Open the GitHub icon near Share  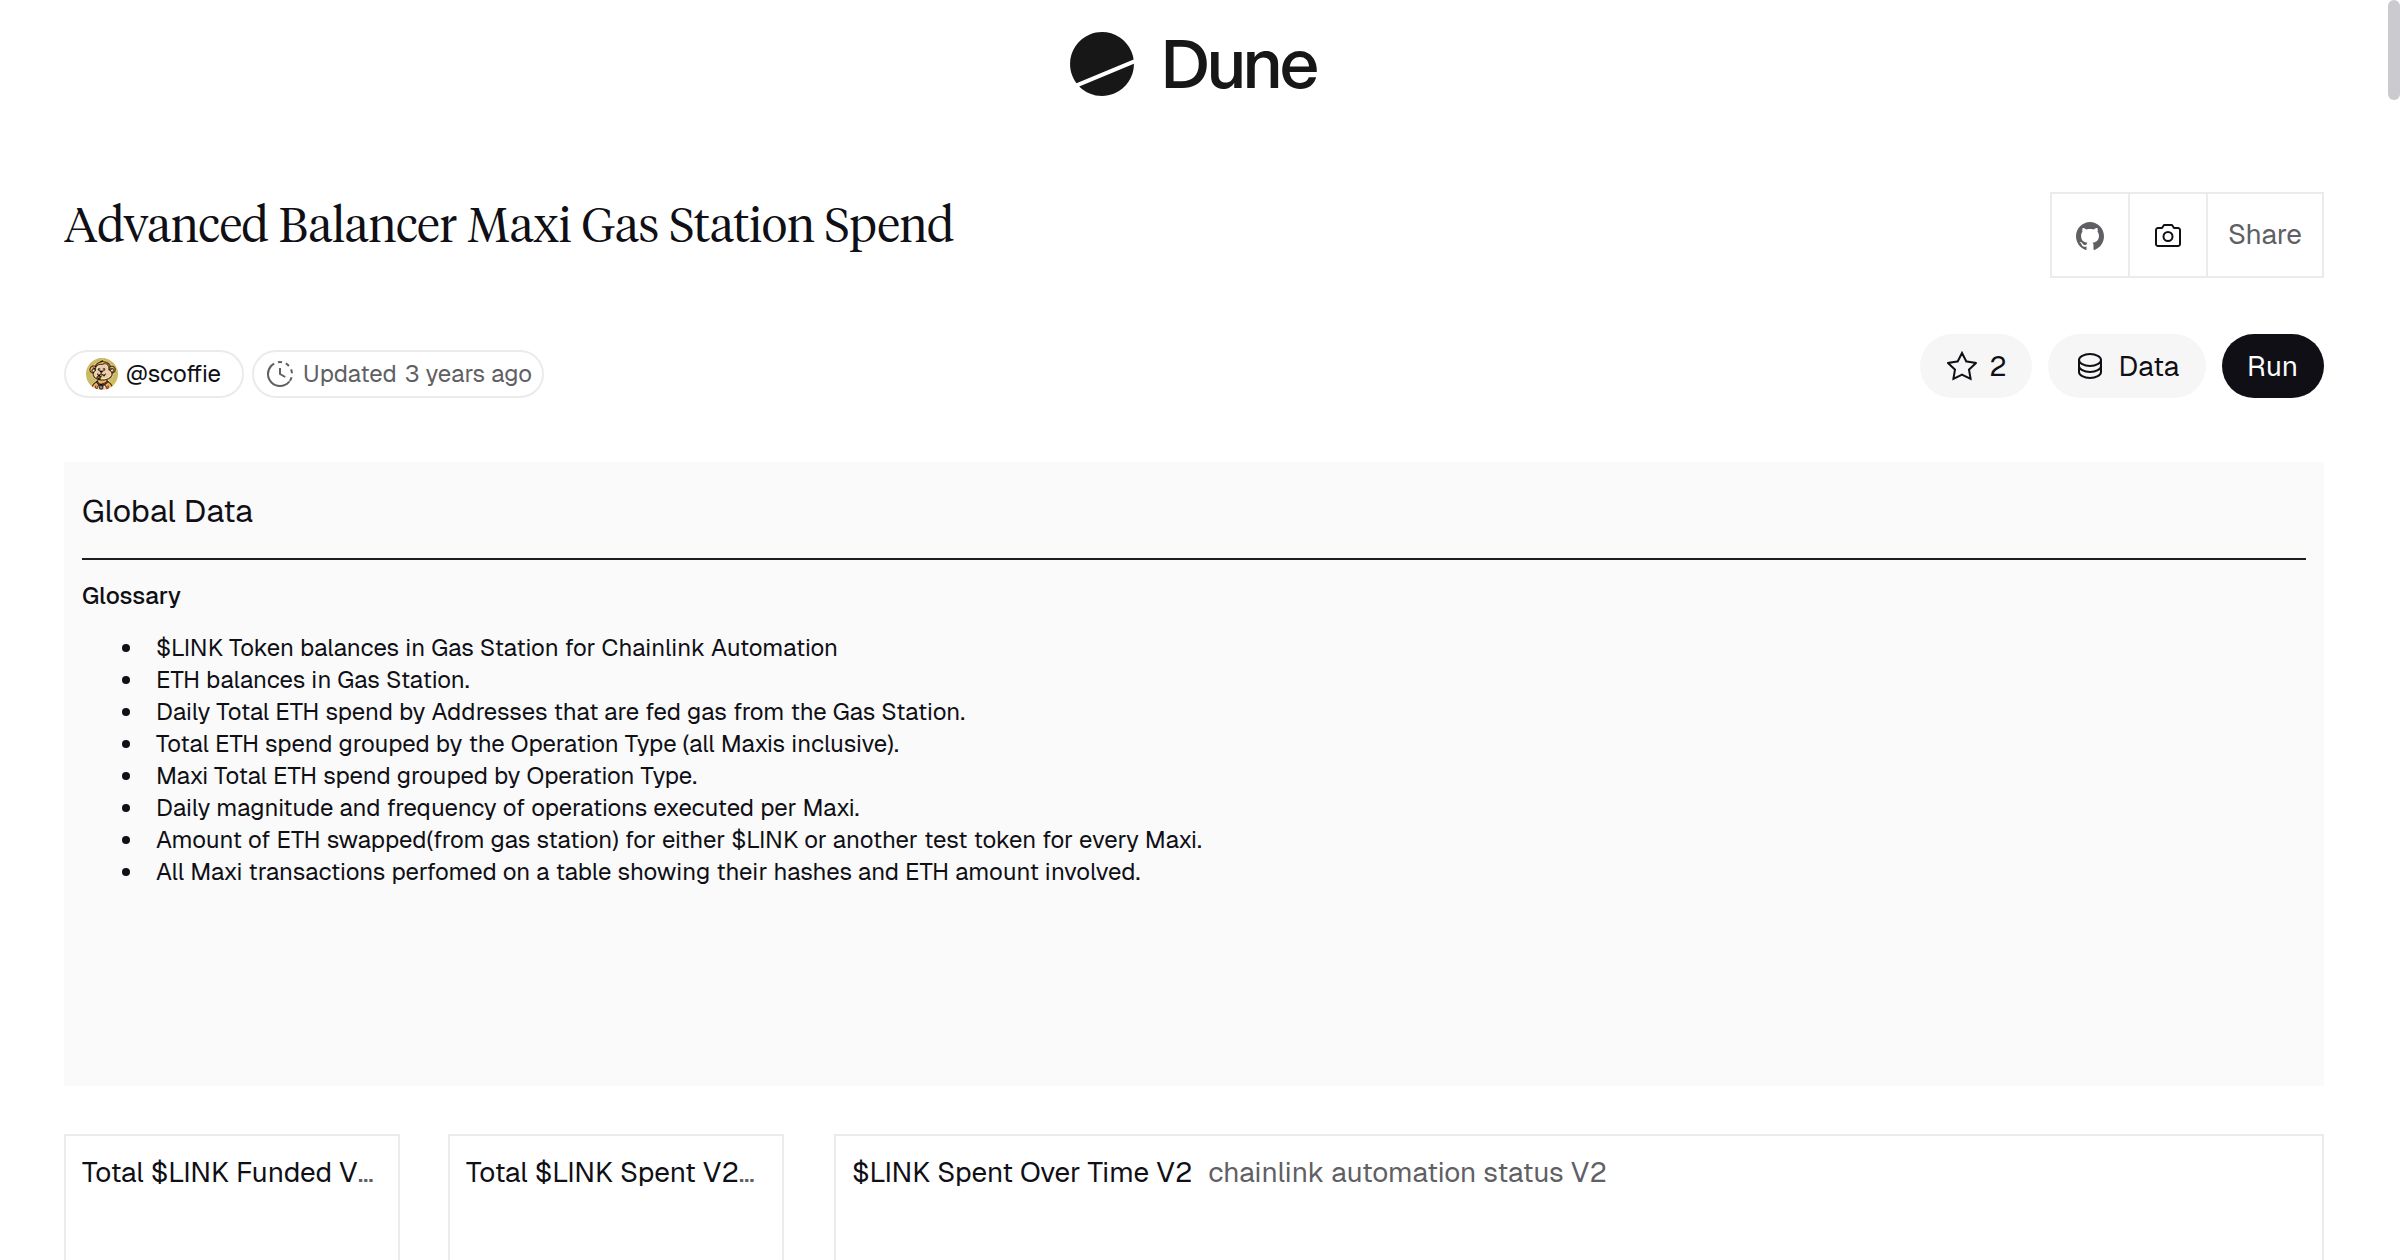(2089, 235)
